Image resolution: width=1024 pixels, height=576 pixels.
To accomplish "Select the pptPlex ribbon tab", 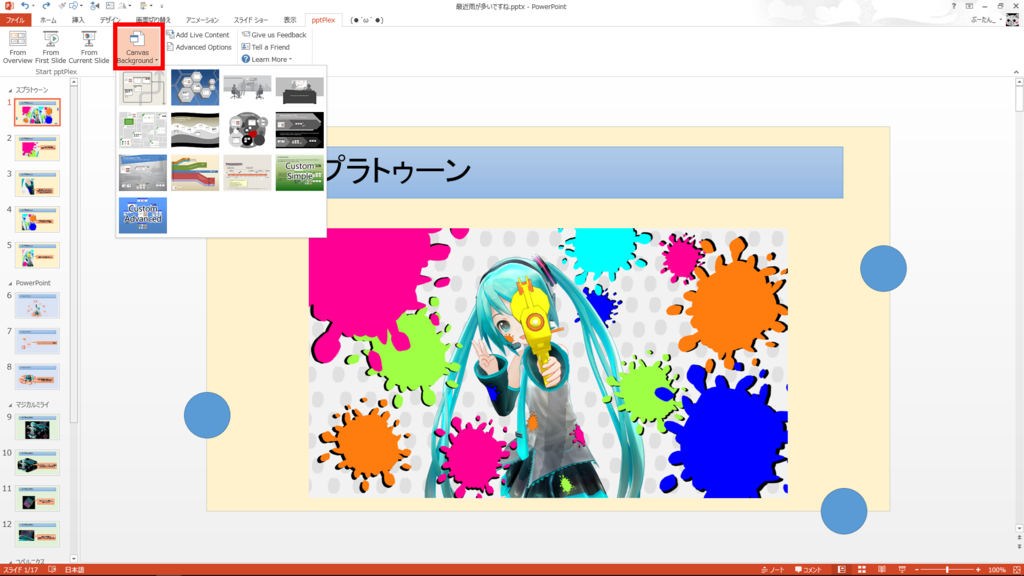I will (323, 20).
